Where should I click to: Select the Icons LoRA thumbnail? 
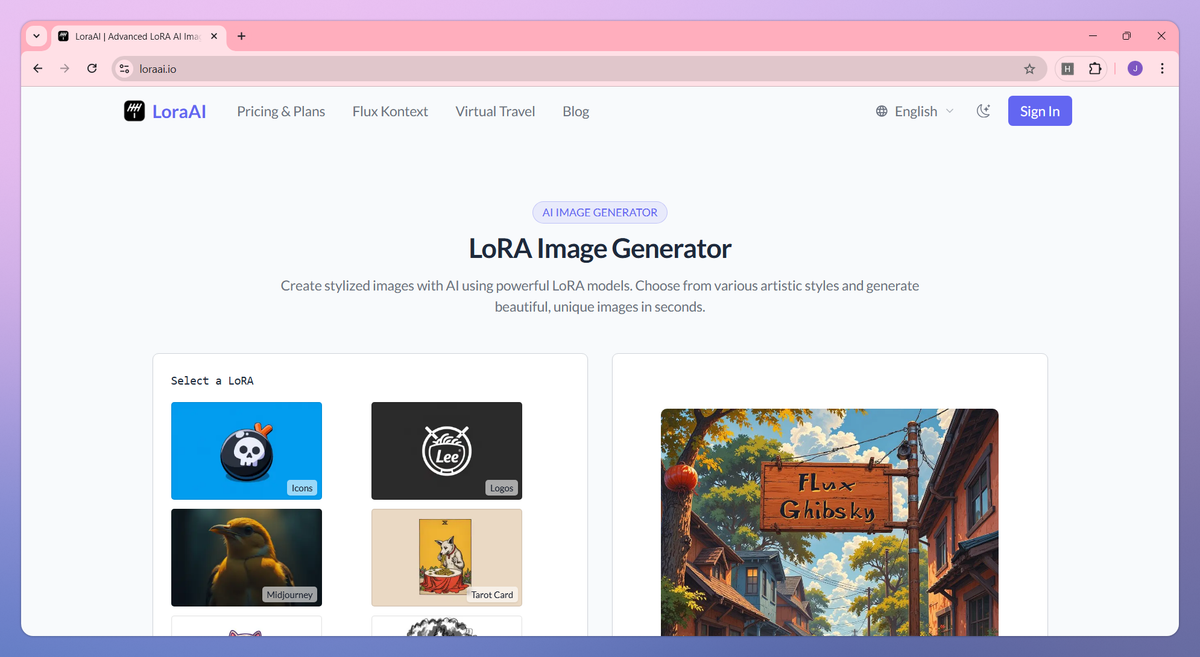coord(246,451)
